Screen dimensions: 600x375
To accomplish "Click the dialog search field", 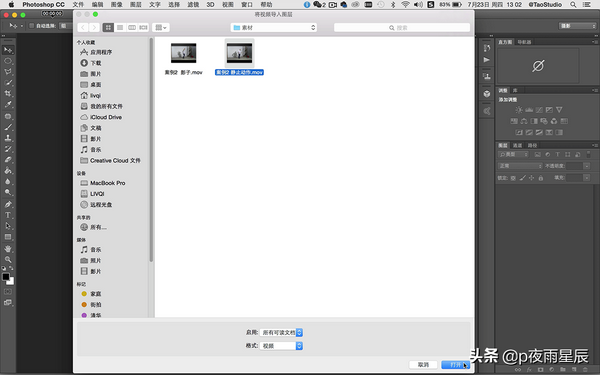I will pos(402,28).
